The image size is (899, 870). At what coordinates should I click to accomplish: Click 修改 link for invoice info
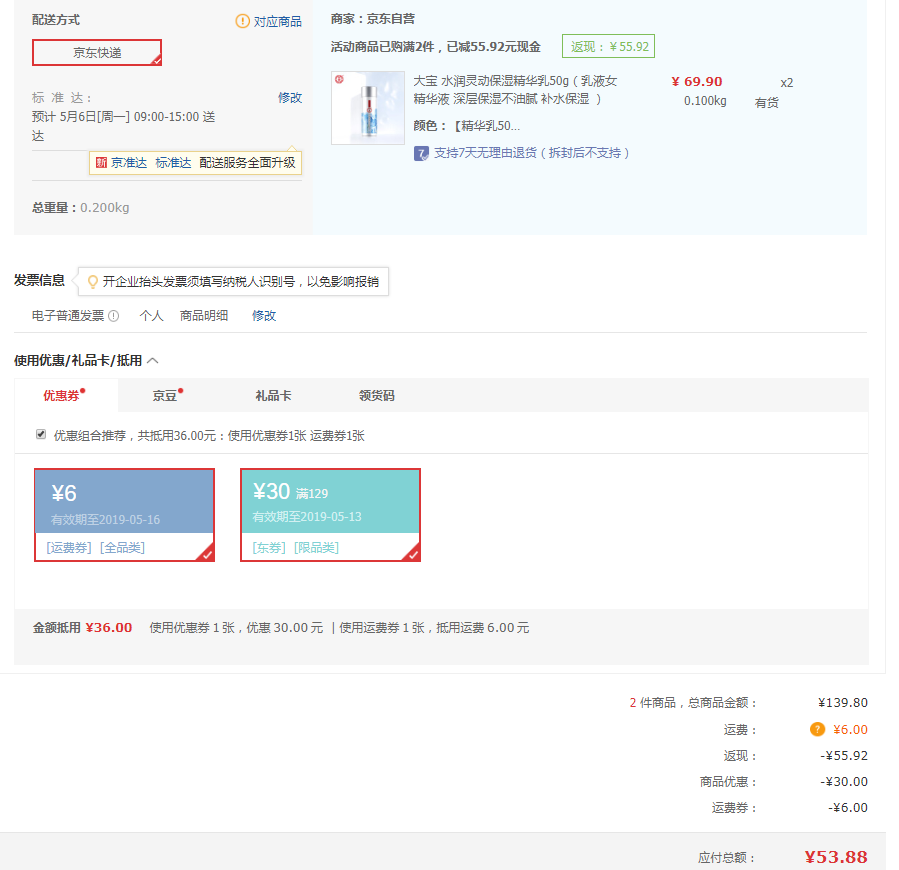[264, 316]
